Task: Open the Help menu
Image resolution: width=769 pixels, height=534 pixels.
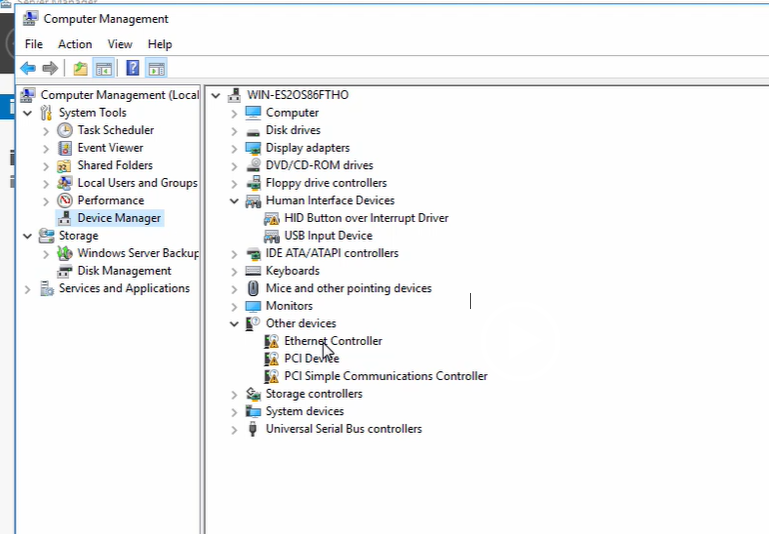Action: (160, 44)
